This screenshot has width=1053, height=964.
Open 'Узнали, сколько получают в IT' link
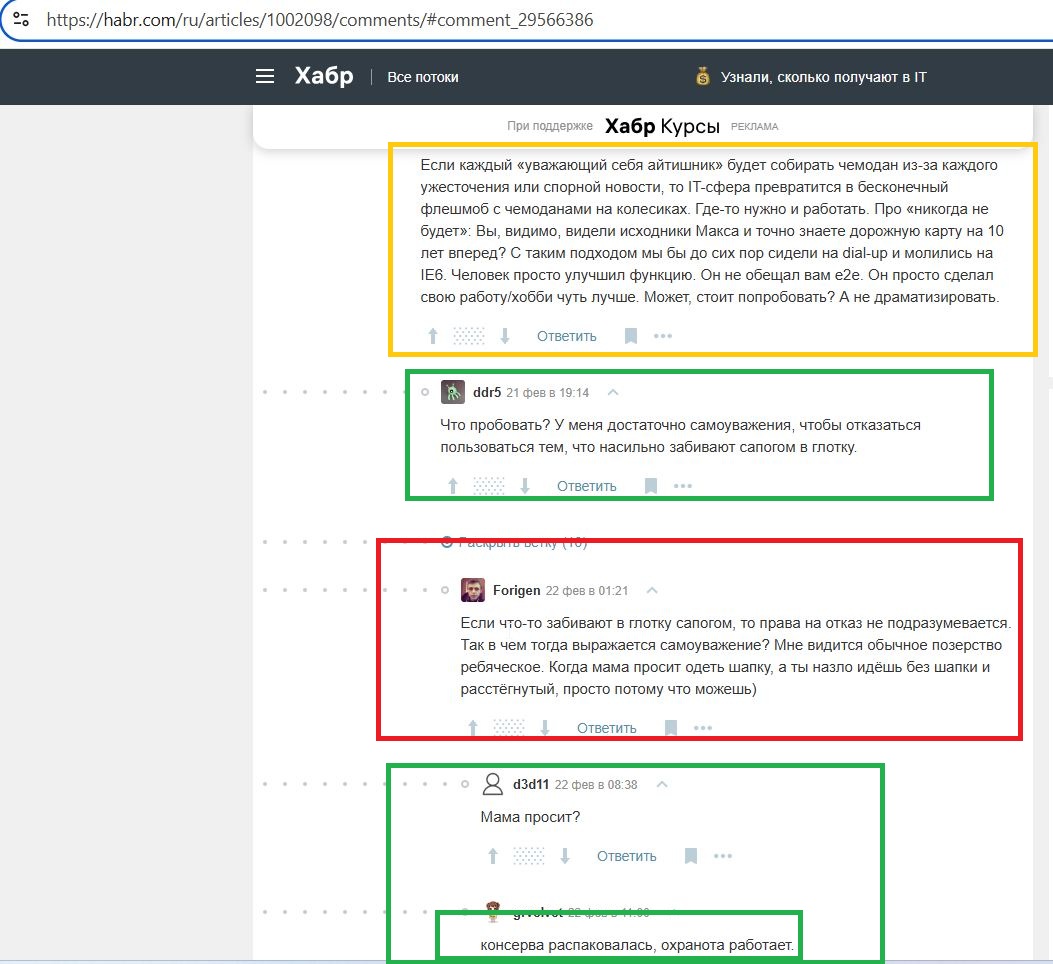[823, 76]
